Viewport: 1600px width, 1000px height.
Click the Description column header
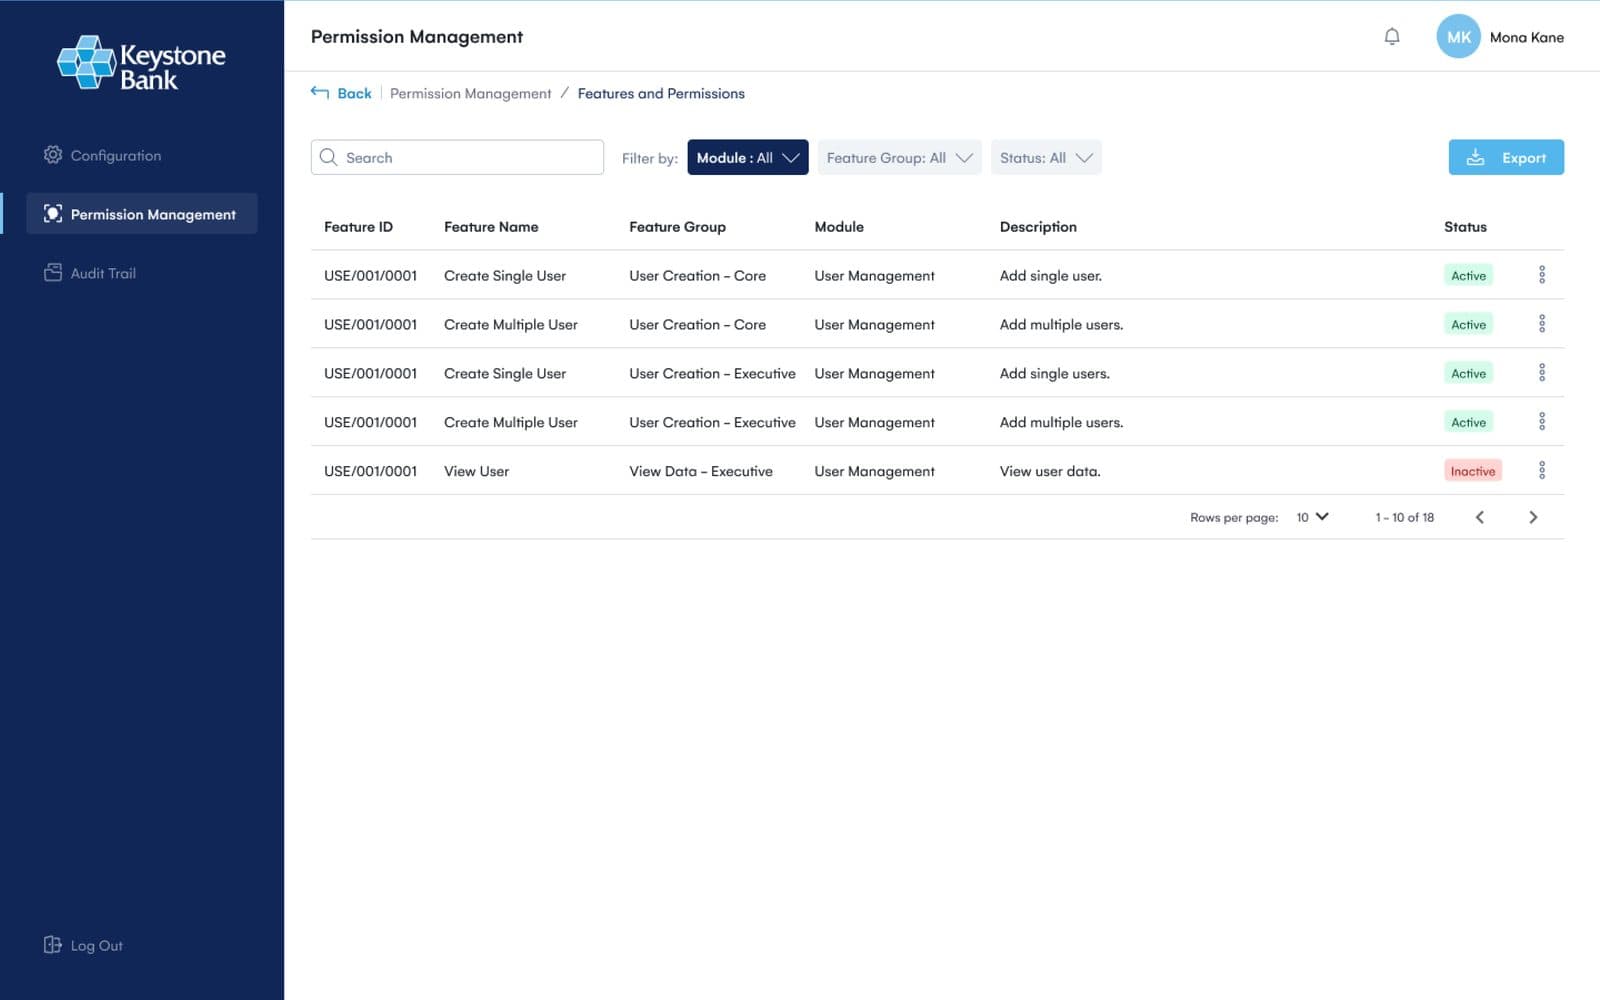point(1038,227)
